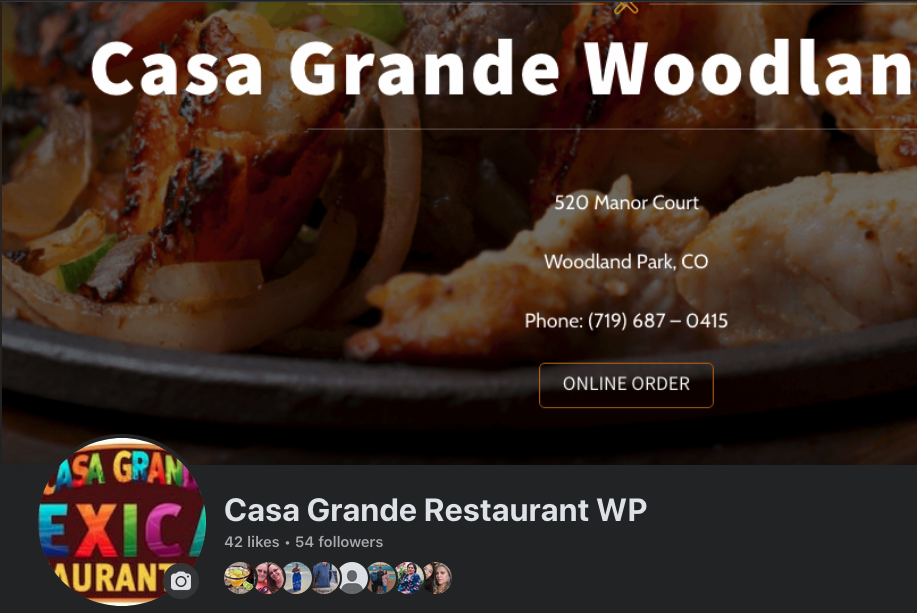
Task: Open the Casa Grande Mexican Restaurant profile picture
Action: [x=122, y=521]
